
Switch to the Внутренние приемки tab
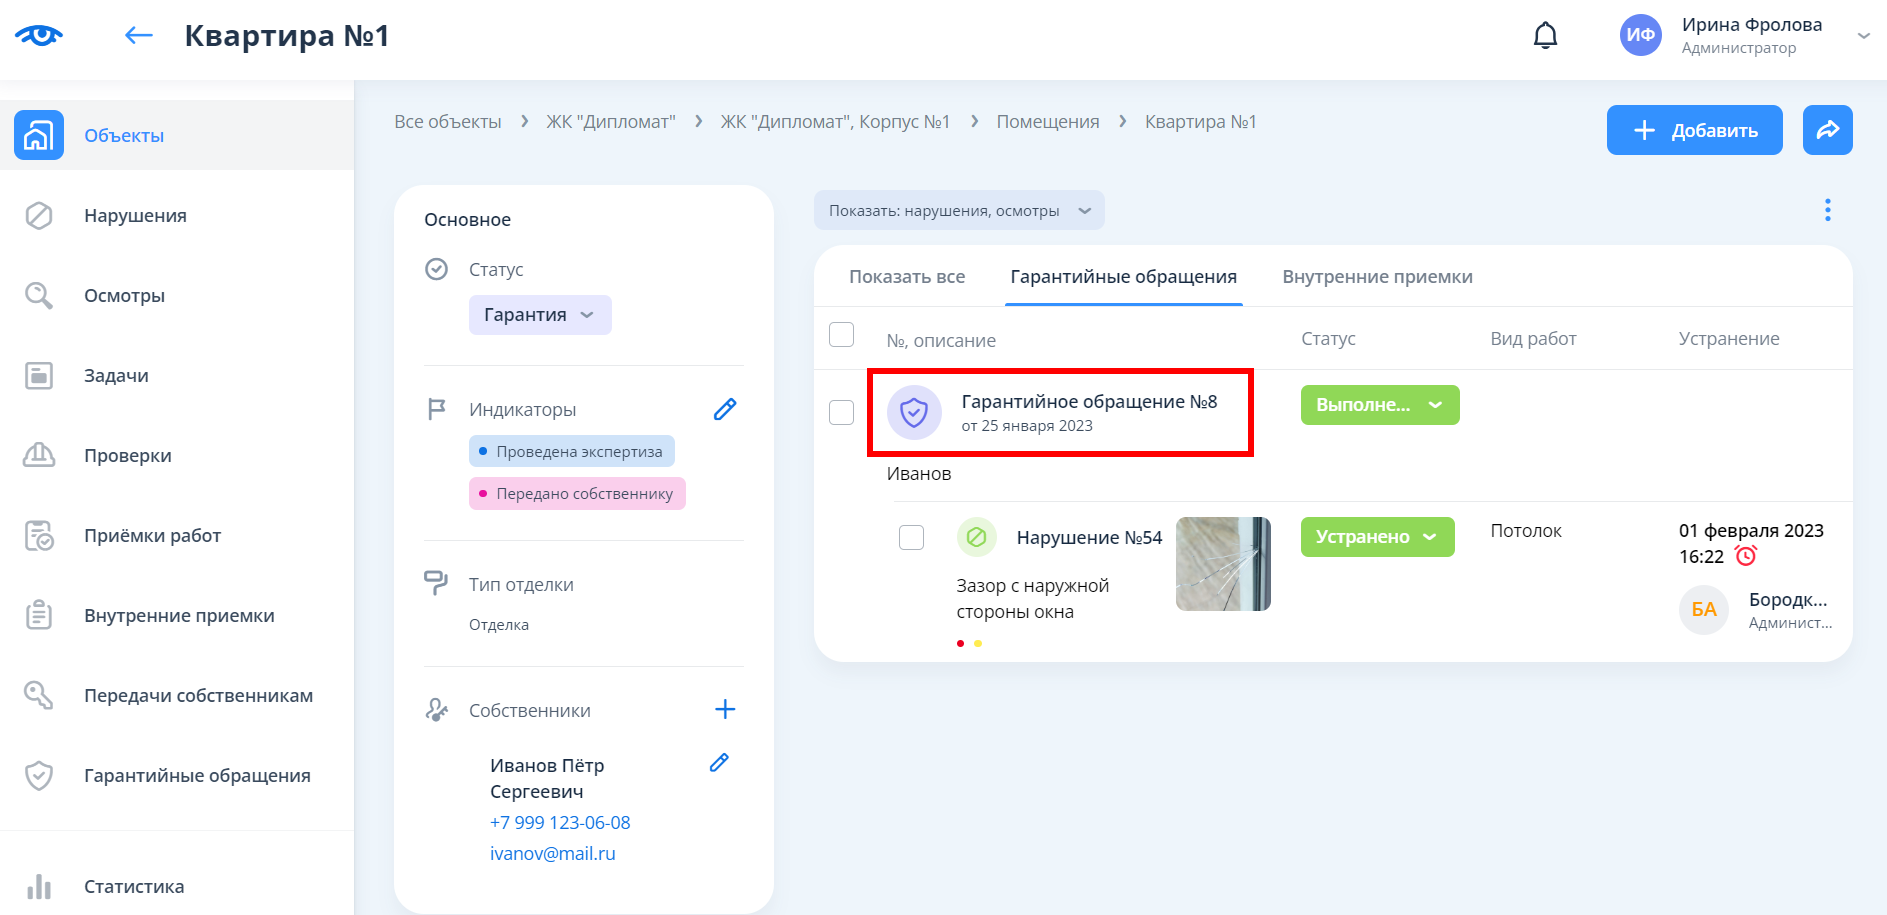(x=1377, y=277)
